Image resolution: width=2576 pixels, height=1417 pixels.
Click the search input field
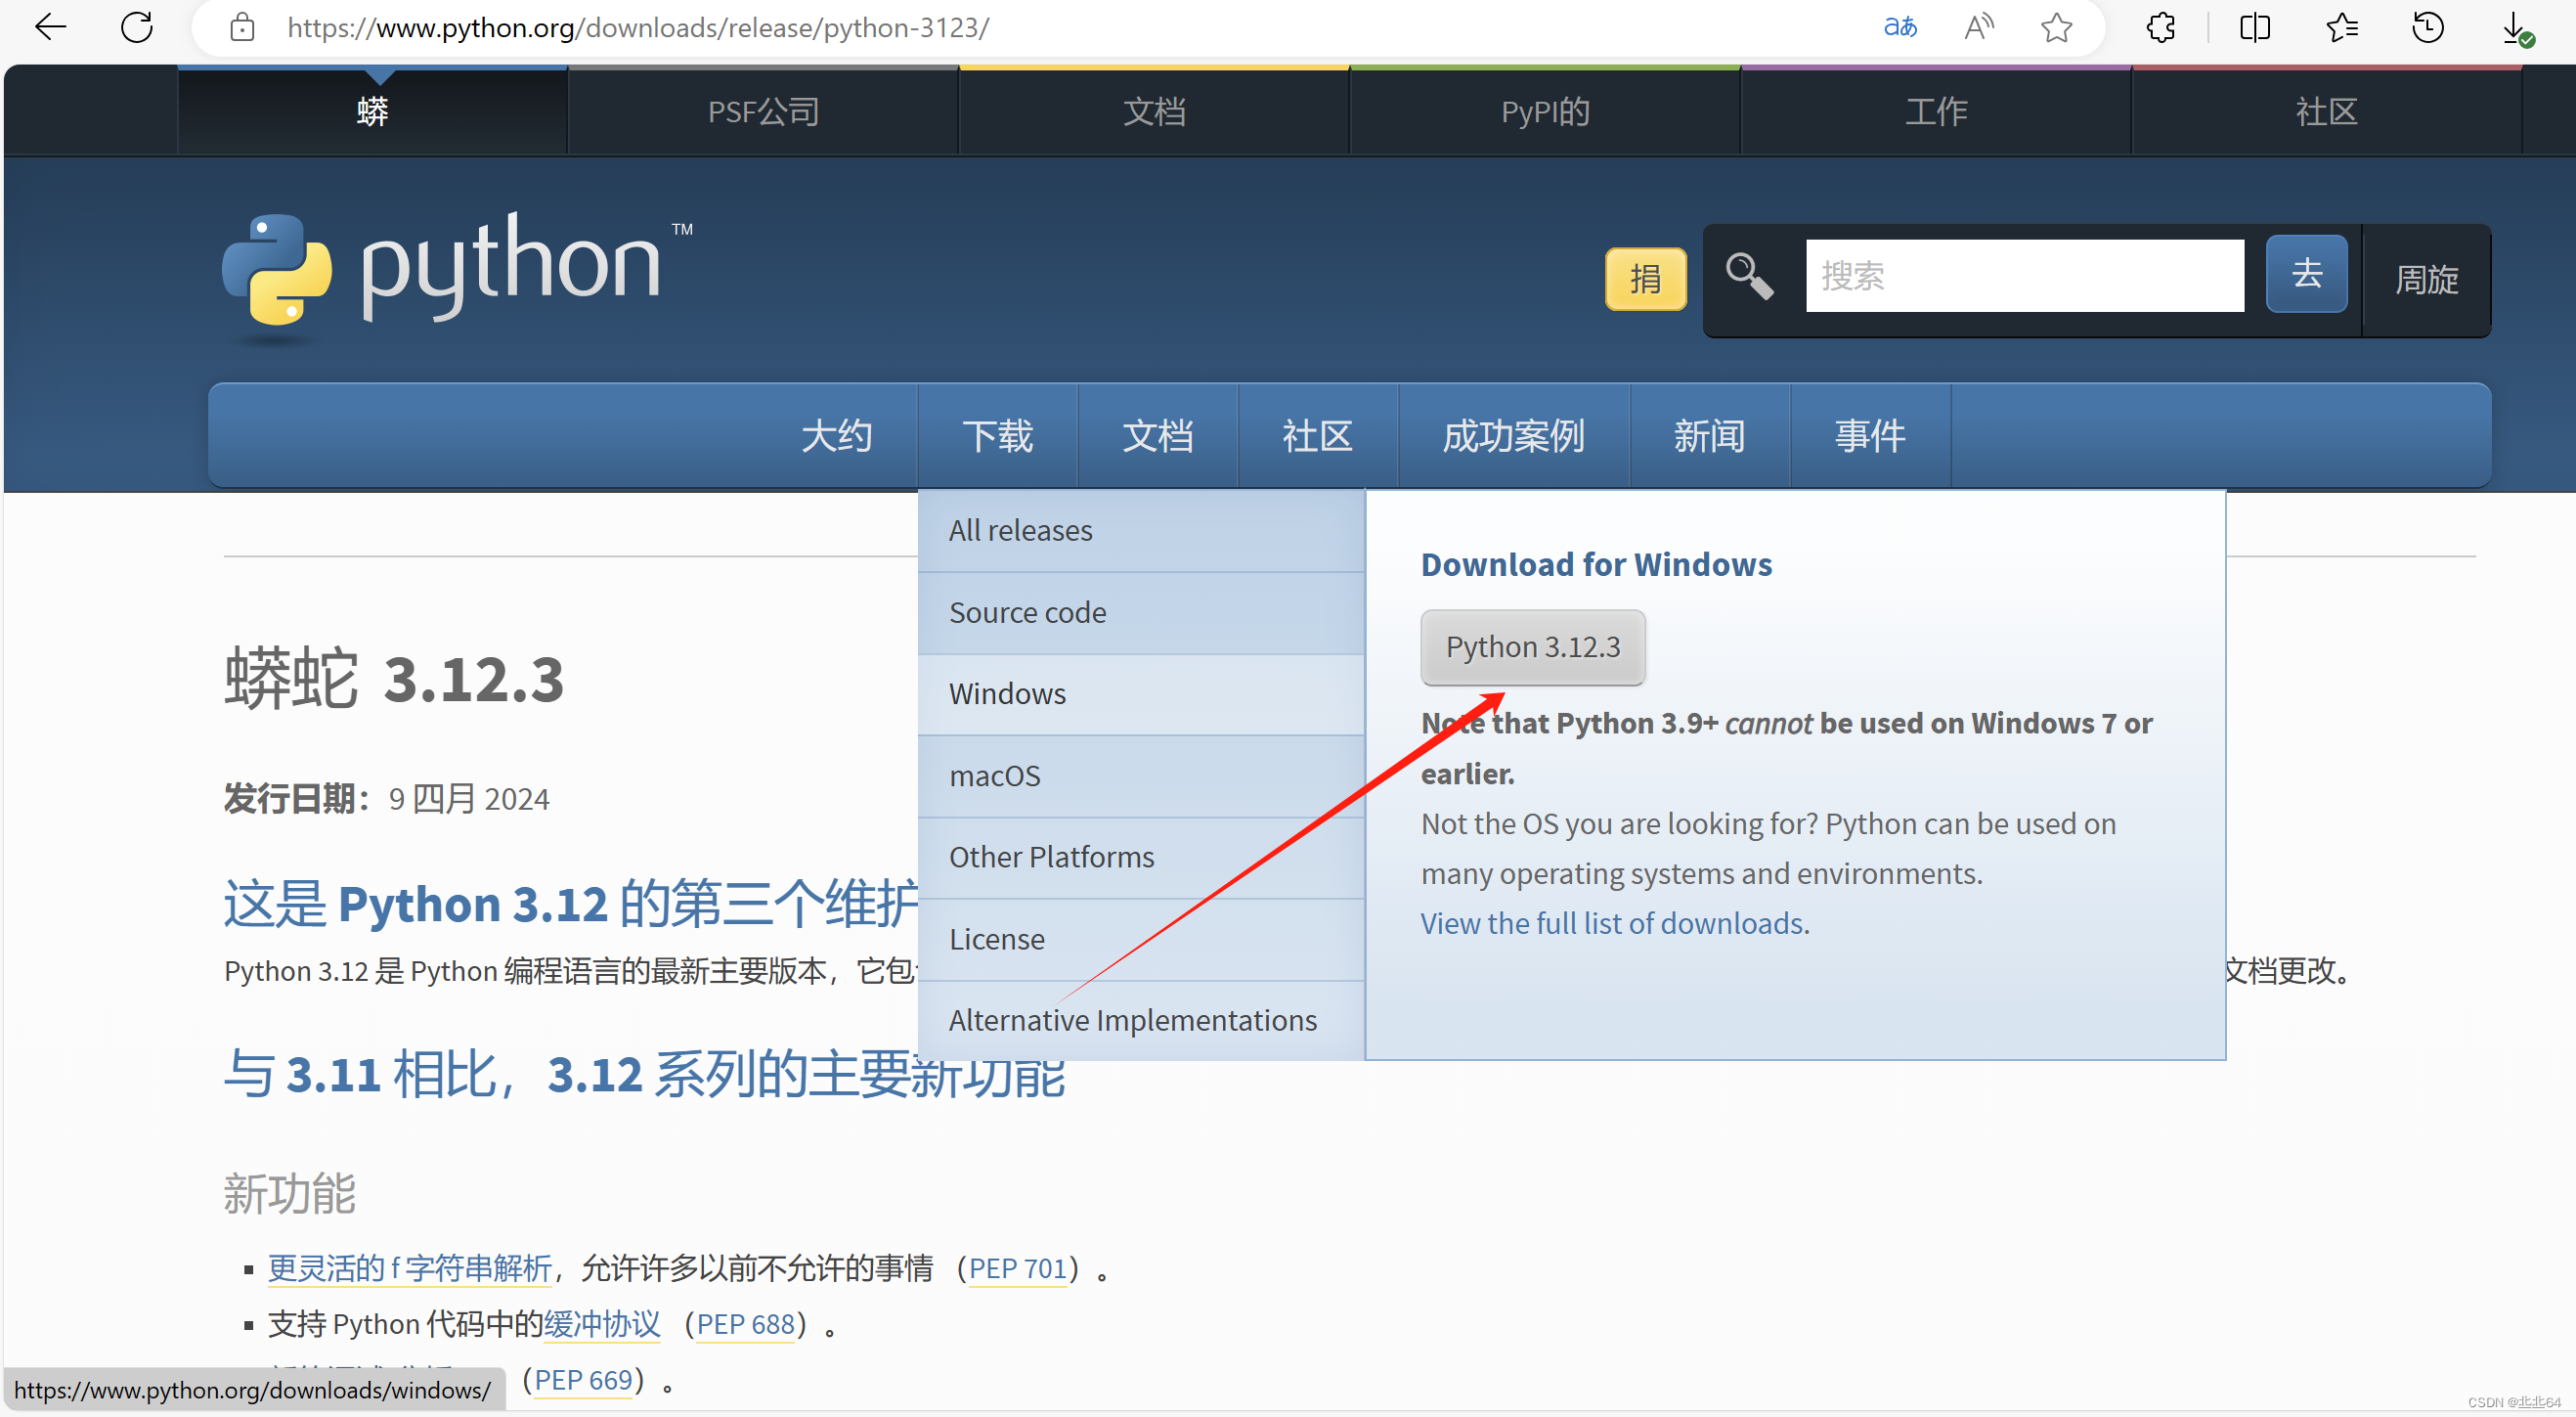pos(2024,274)
